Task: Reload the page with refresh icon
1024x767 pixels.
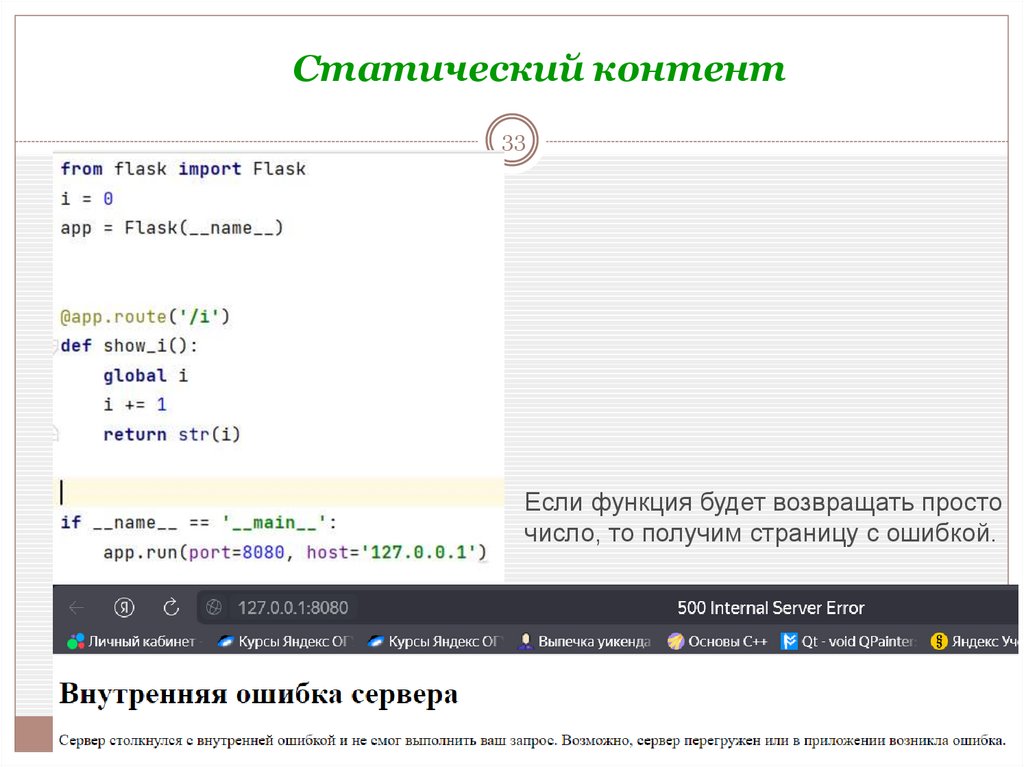Action: point(171,607)
